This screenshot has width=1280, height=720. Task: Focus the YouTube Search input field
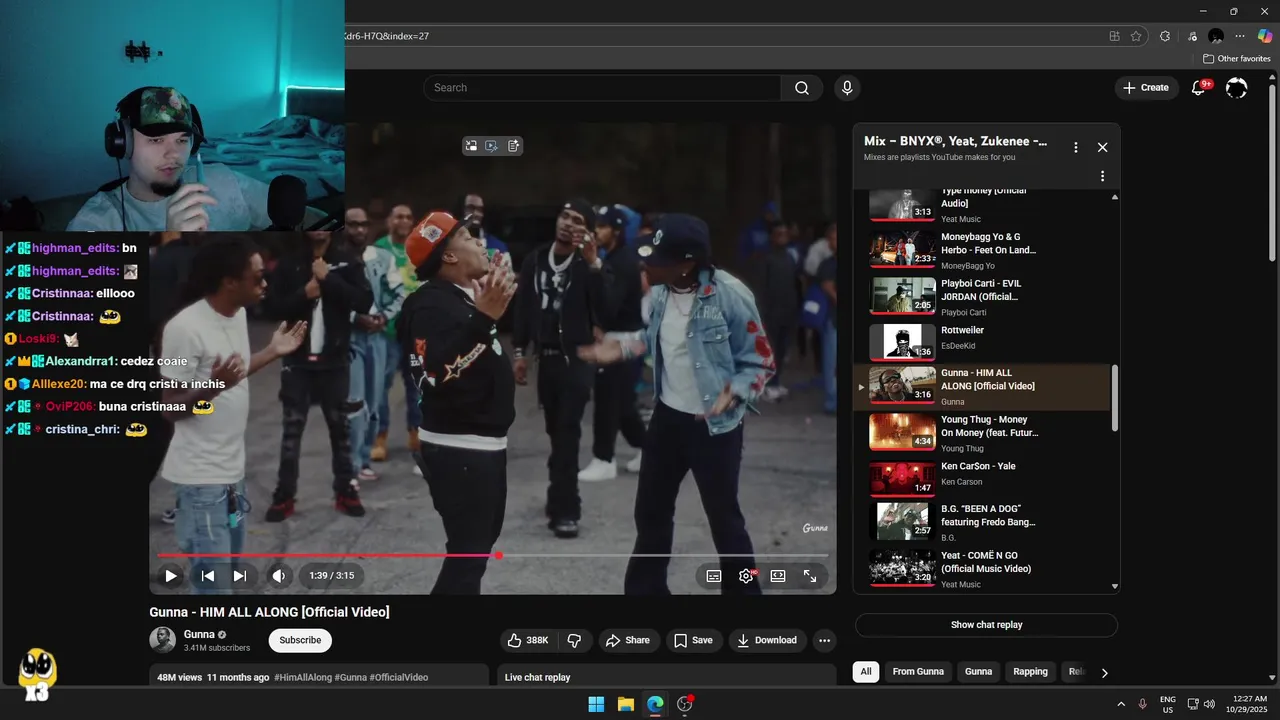[x=602, y=88]
